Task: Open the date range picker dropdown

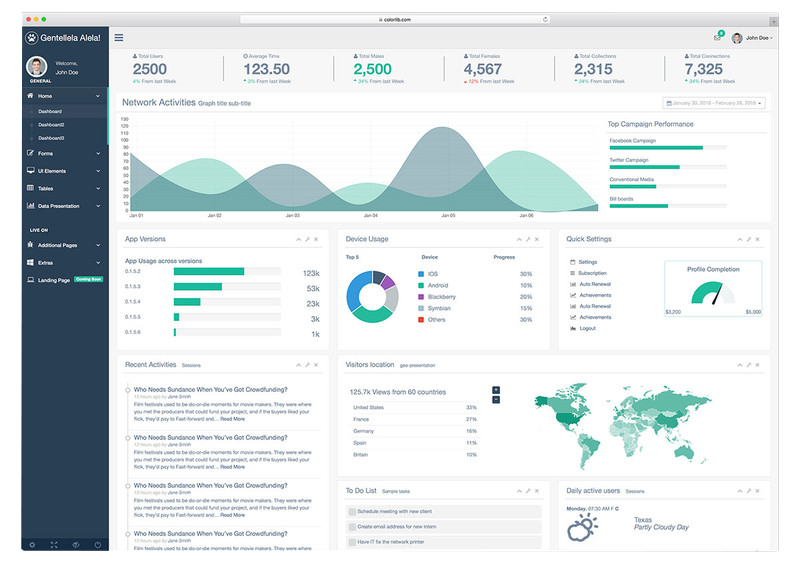Action: click(x=715, y=102)
